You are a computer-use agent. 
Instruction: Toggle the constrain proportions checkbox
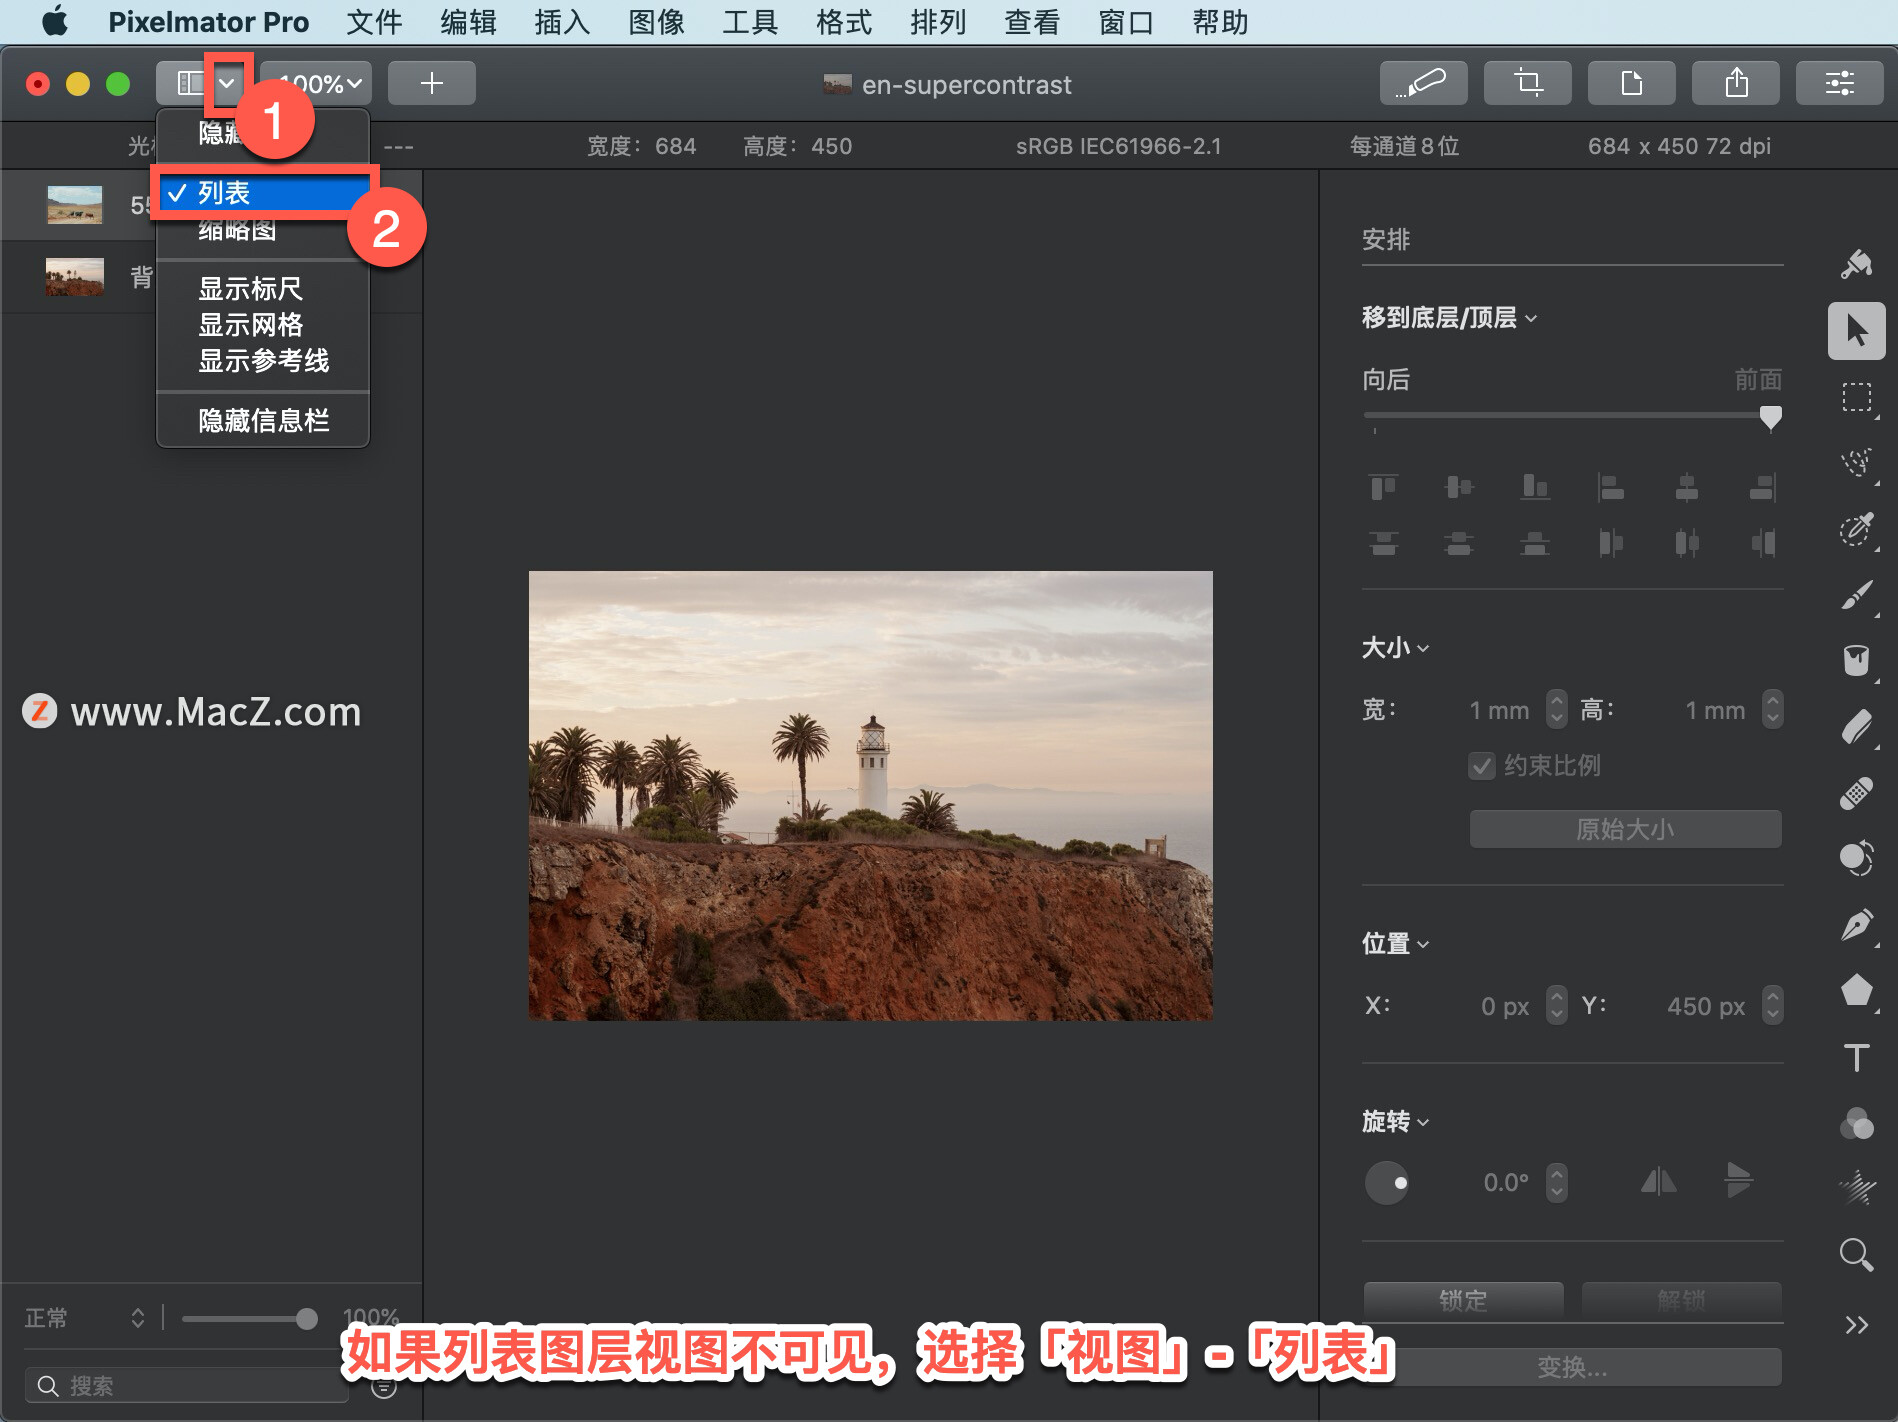[1481, 766]
